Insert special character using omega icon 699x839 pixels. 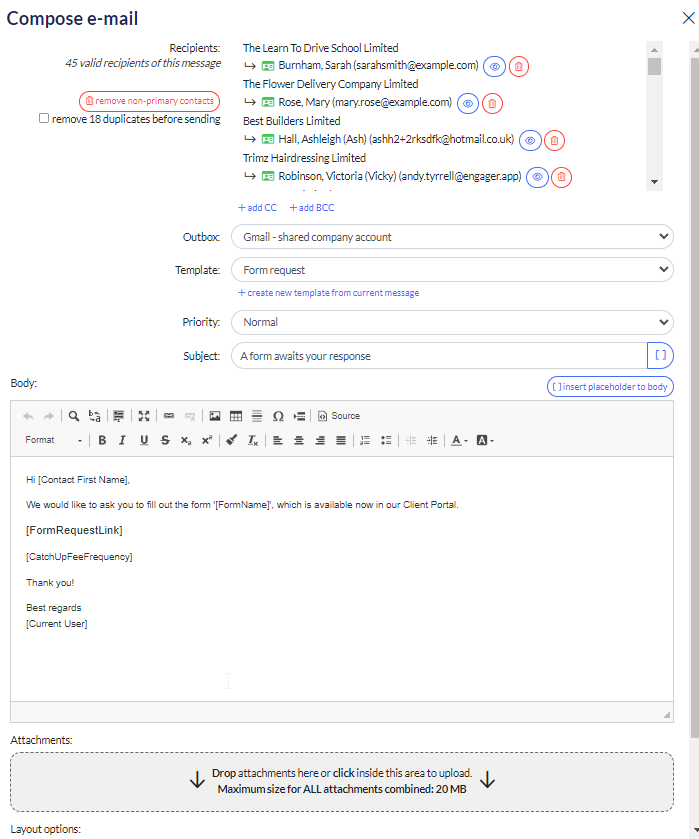[278, 416]
